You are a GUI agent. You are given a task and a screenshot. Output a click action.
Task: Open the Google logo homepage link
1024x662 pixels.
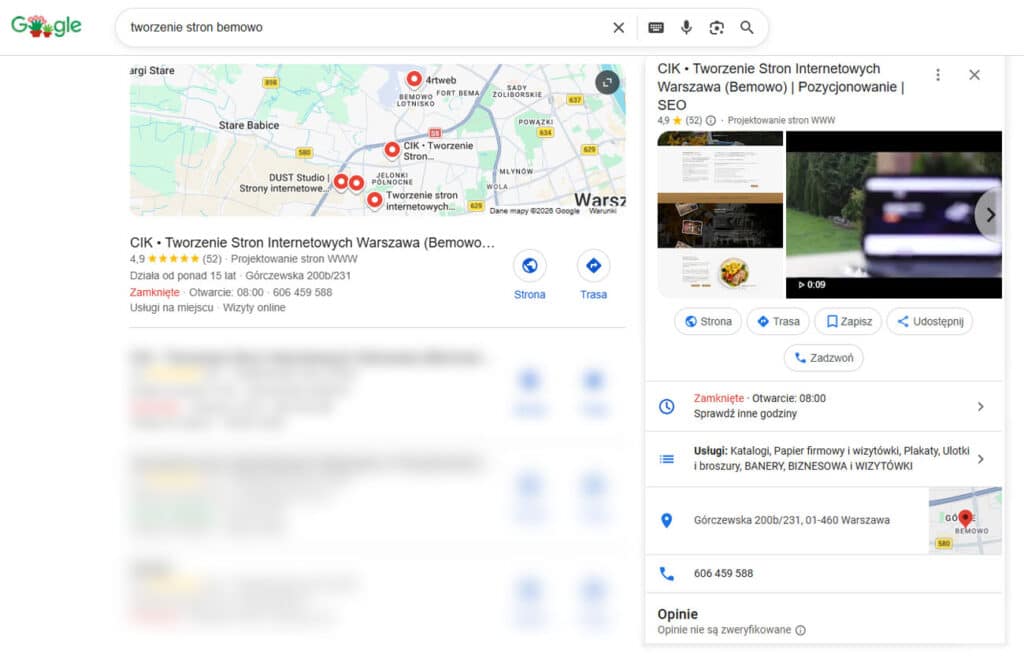tap(46, 26)
